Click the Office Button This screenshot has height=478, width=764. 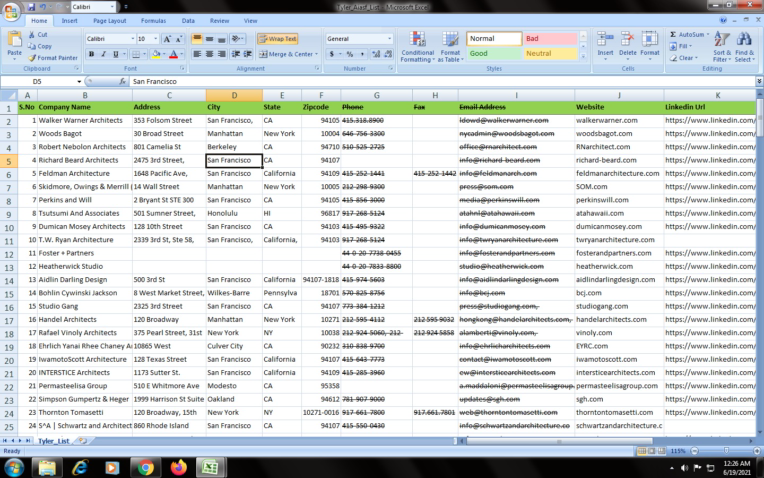[x=11, y=11]
